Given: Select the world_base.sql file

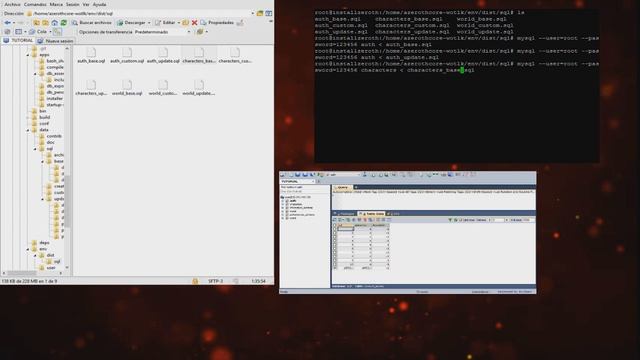Looking at the screenshot, I should click(x=127, y=88).
